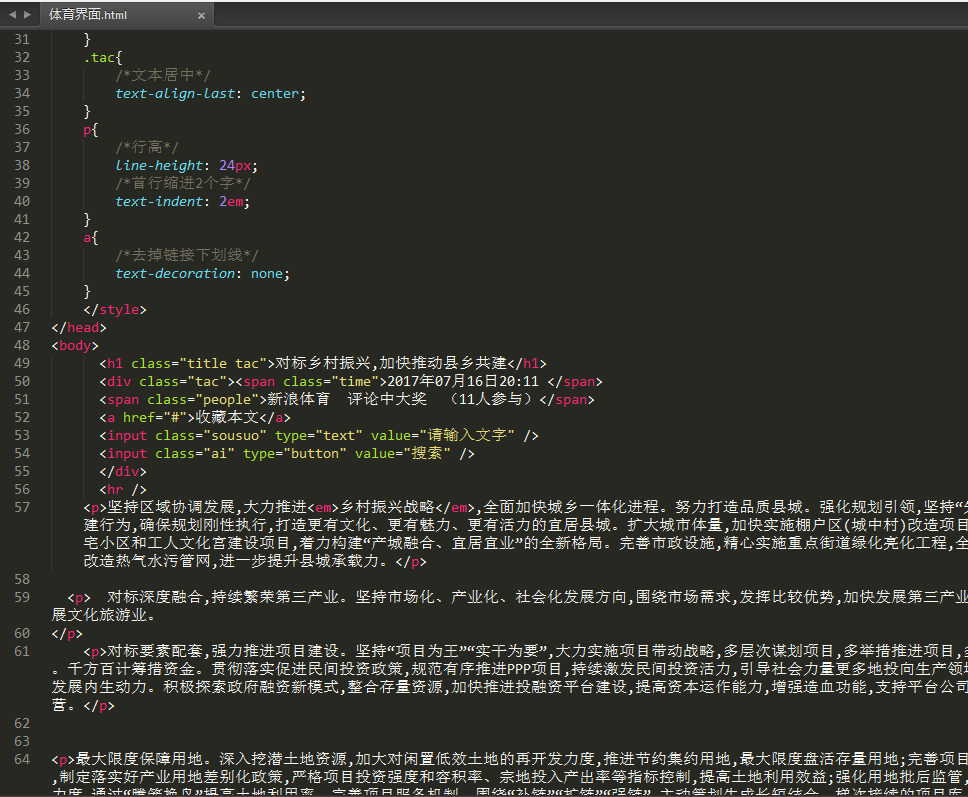This screenshot has height=797, width=968.
Task: Place cursor on text-align-last property
Action: click(175, 93)
